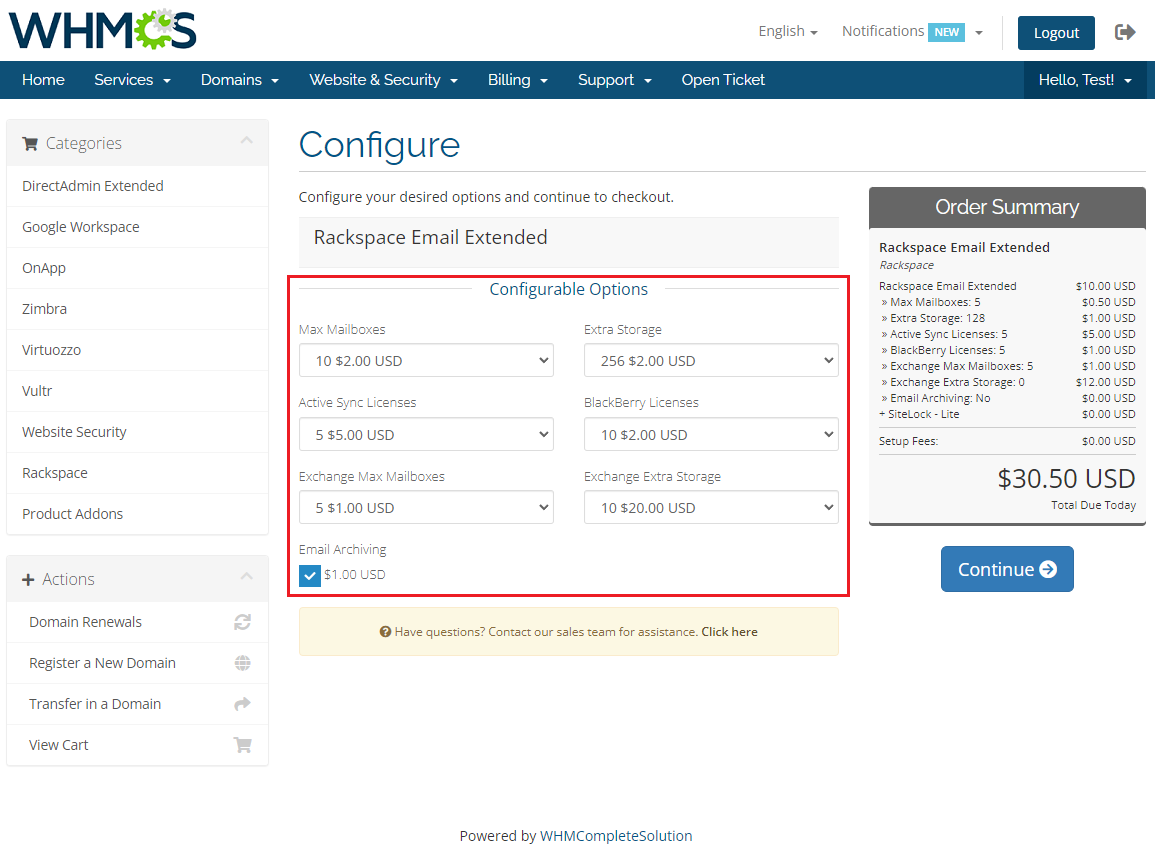Open the Support menu
The height and width of the screenshot is (848, 1155).
tap(615, 80)
